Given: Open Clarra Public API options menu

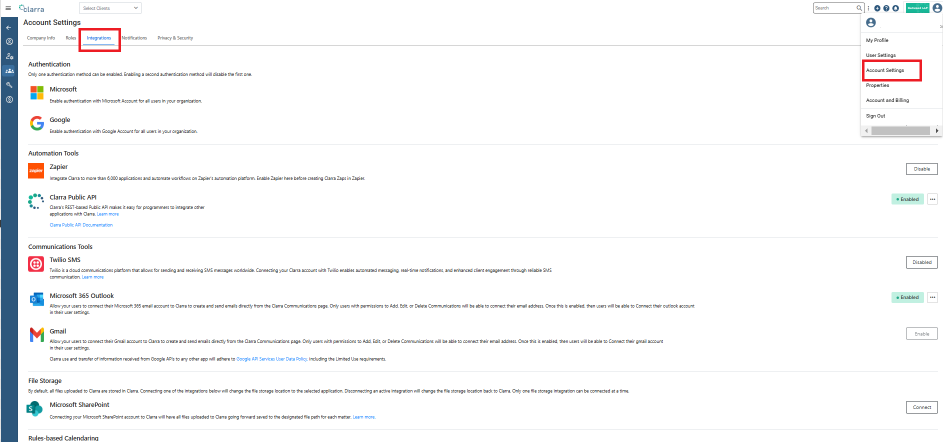Looking at the screenshot, I should tap(932, 199).
